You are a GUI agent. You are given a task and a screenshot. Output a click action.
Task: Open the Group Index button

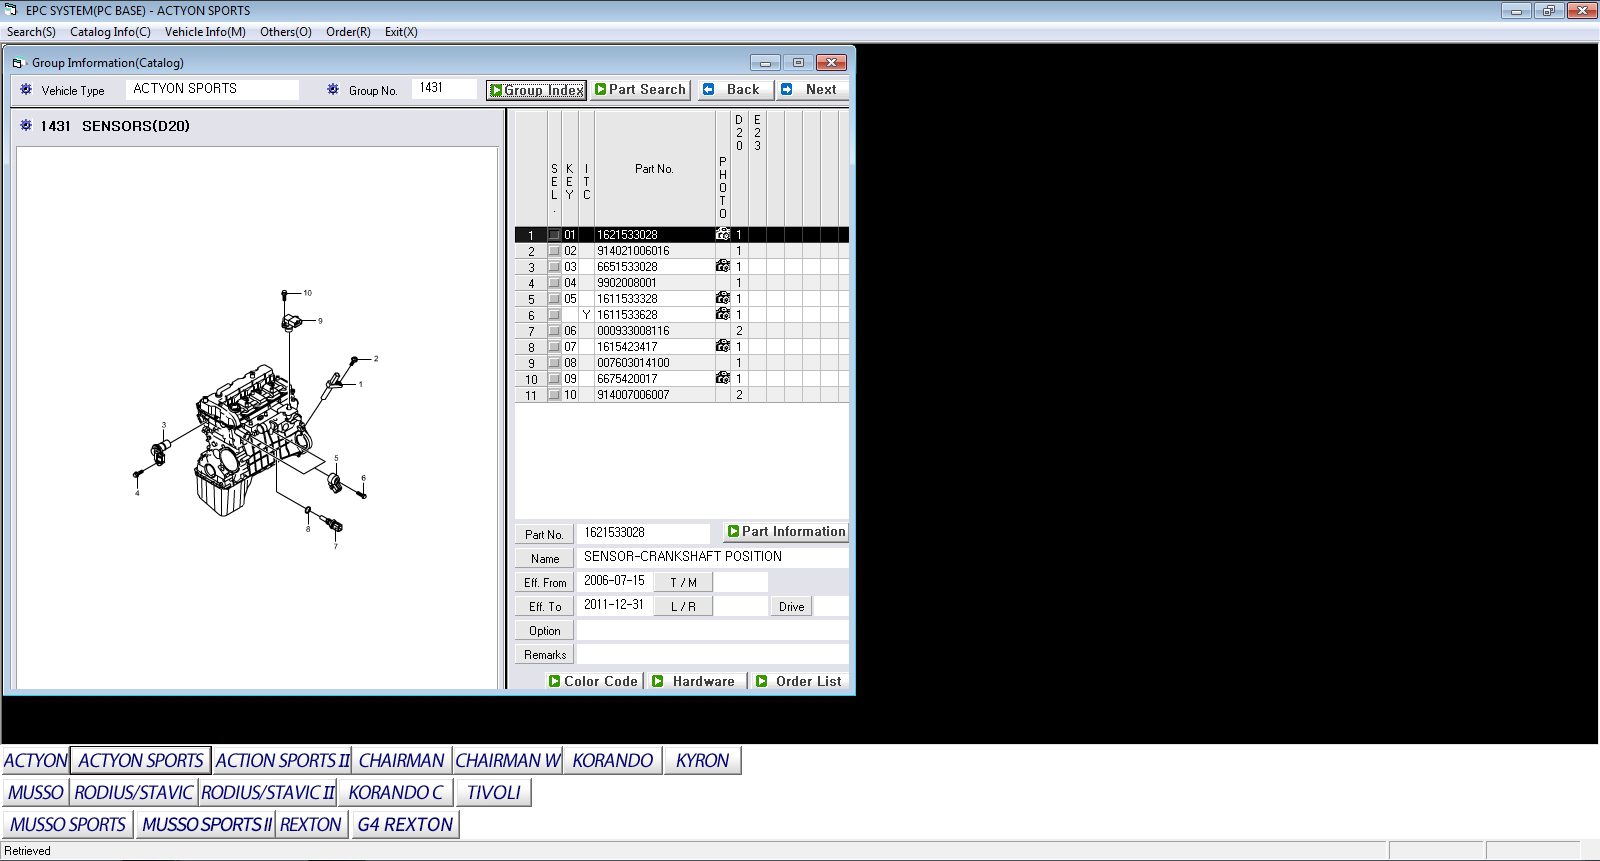click(536, 90)
